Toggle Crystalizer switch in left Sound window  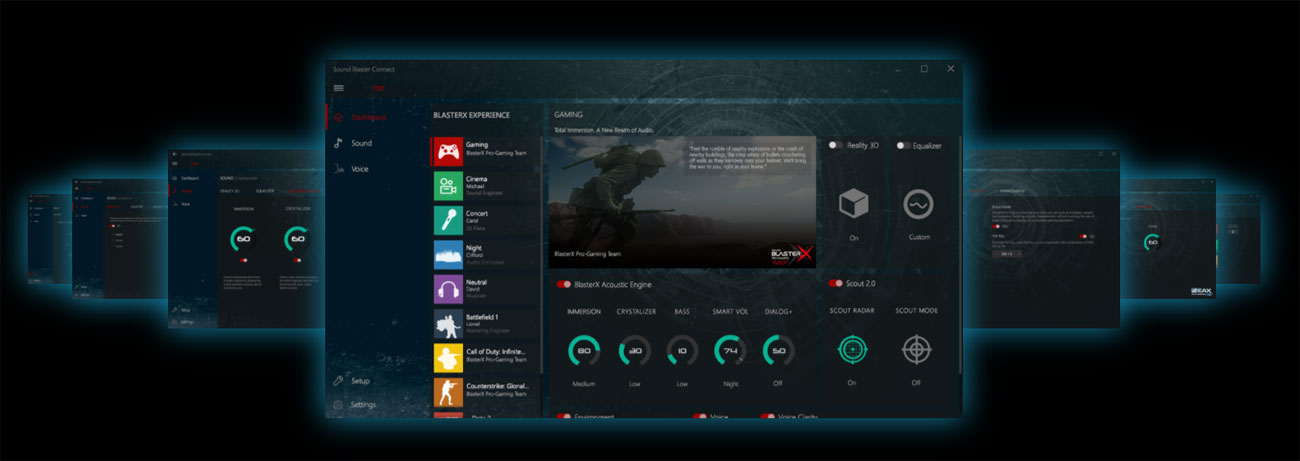(x=298, y=259)
